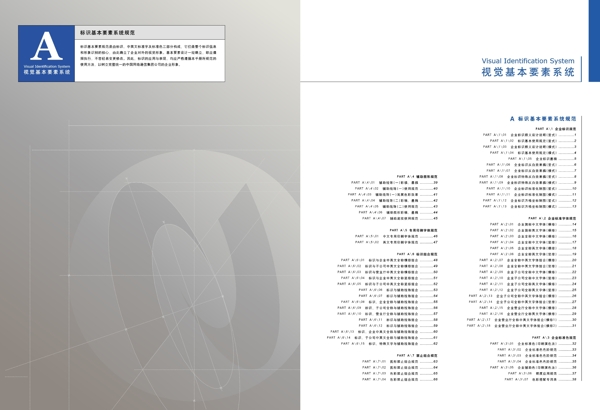Click the contents entry 'PART A\7\04' on page 66
Screen dimensions: 600x410
pos(399,379)
